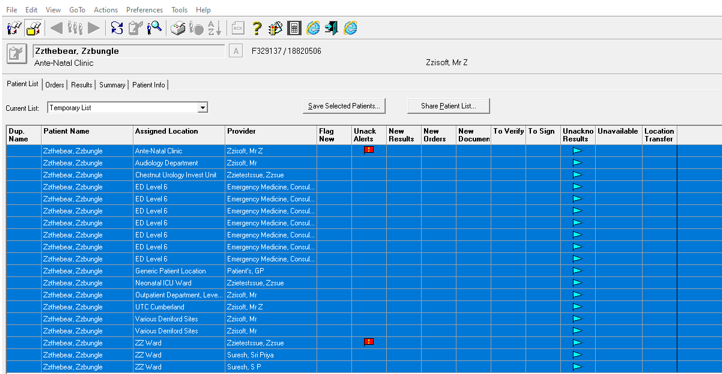Viewport: 722px width, 374px height.
Task: Click the traffic-light style toolbar icon
Action: pyautogui.click(x=275, y=29)
